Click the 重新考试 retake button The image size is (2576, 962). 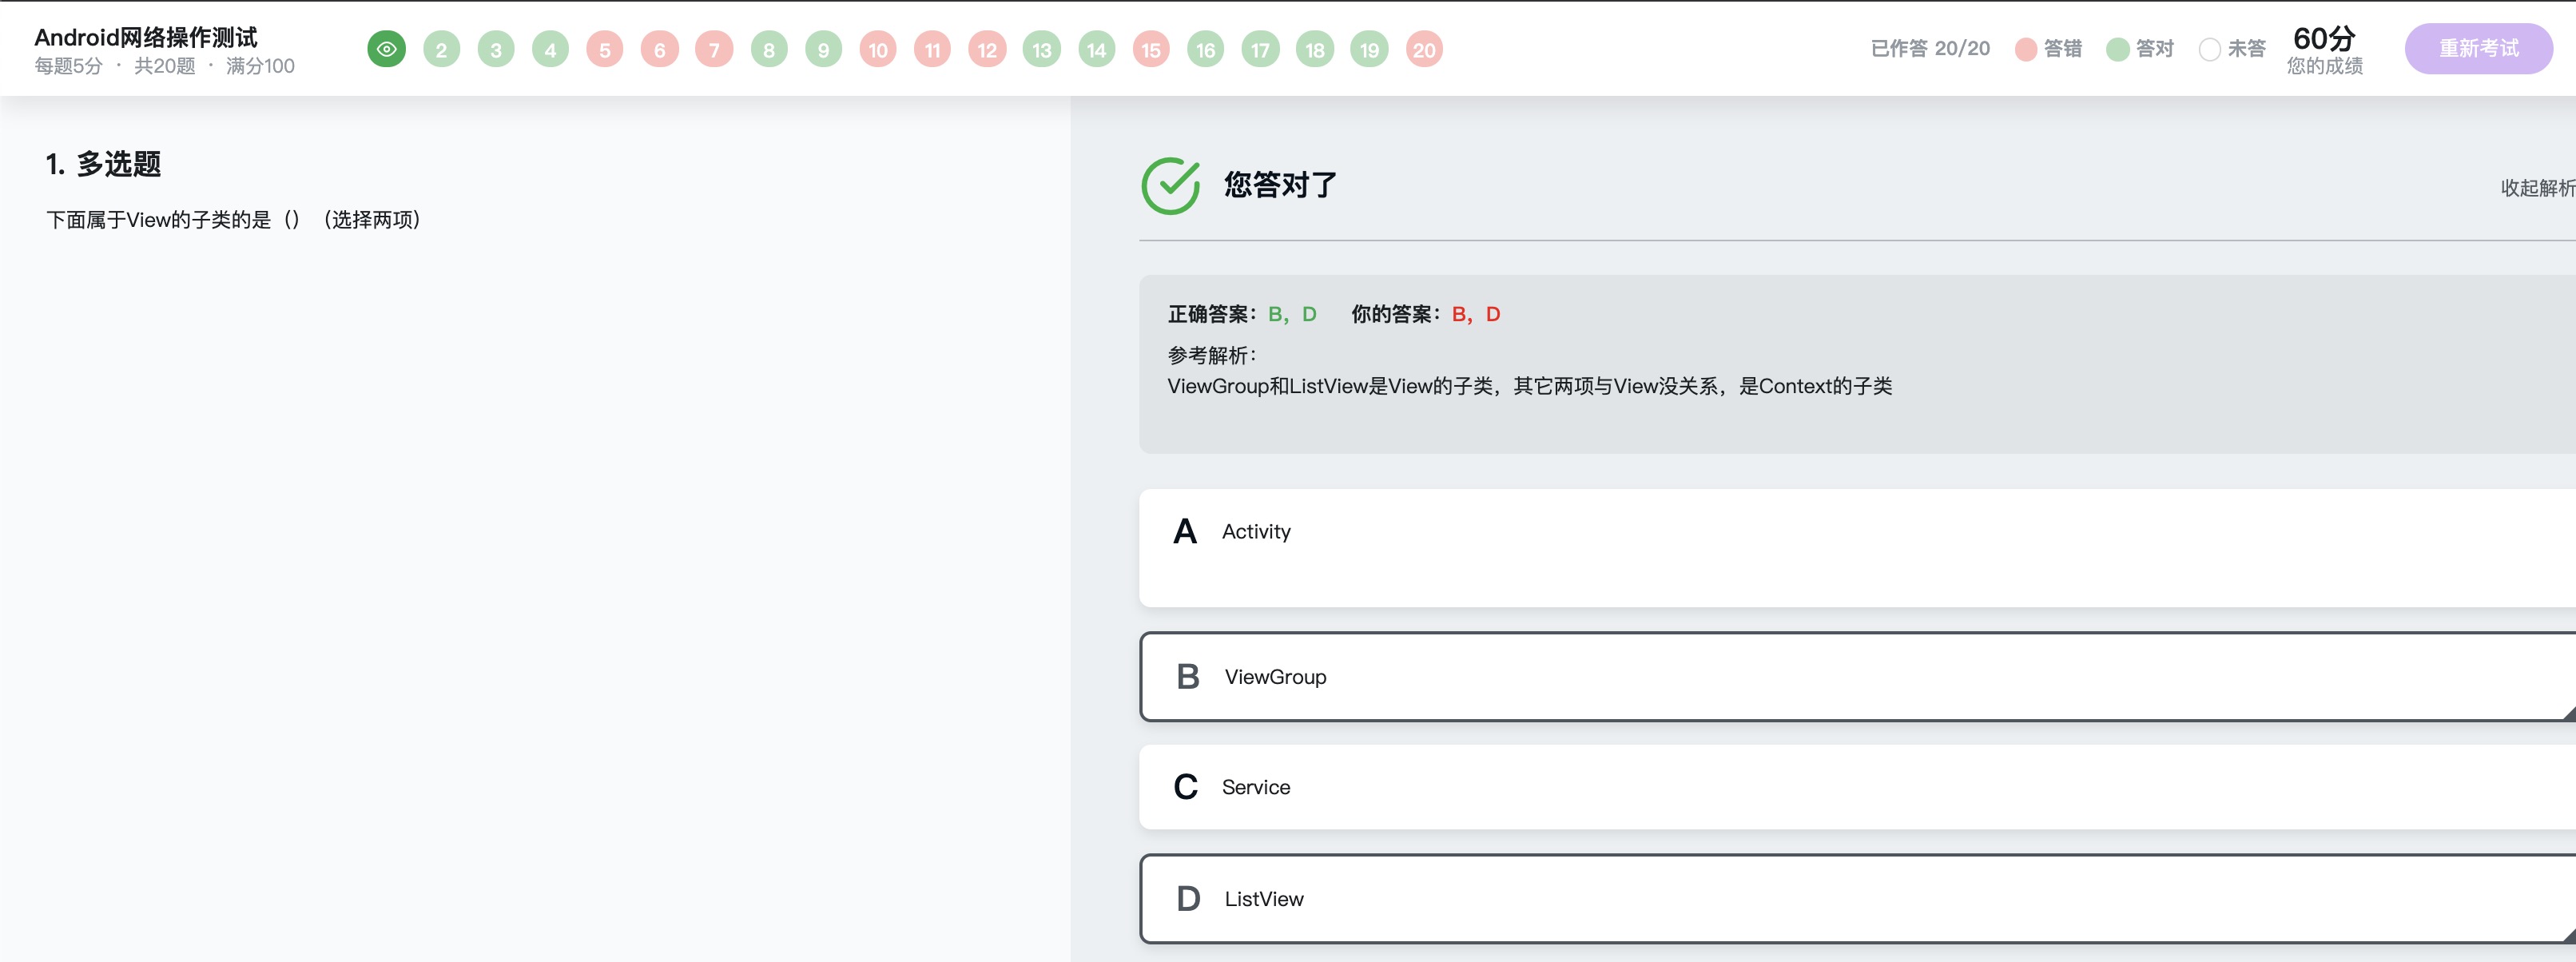point(2478,48)
